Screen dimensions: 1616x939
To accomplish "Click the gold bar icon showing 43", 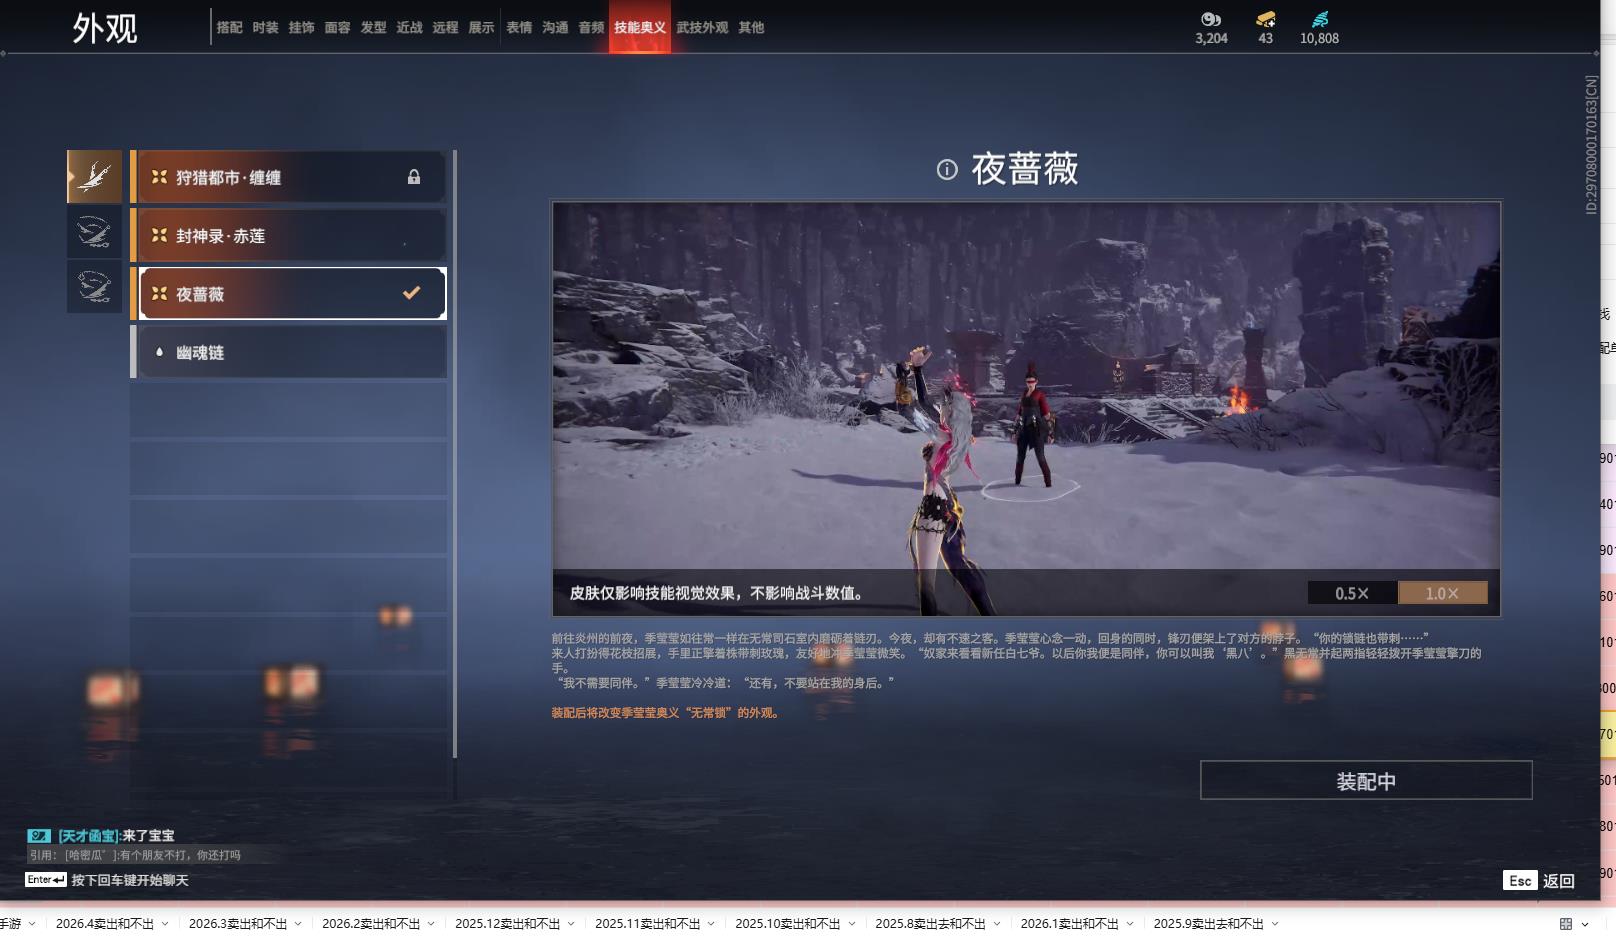I will pyautogui.click(x=1265, y=18).
